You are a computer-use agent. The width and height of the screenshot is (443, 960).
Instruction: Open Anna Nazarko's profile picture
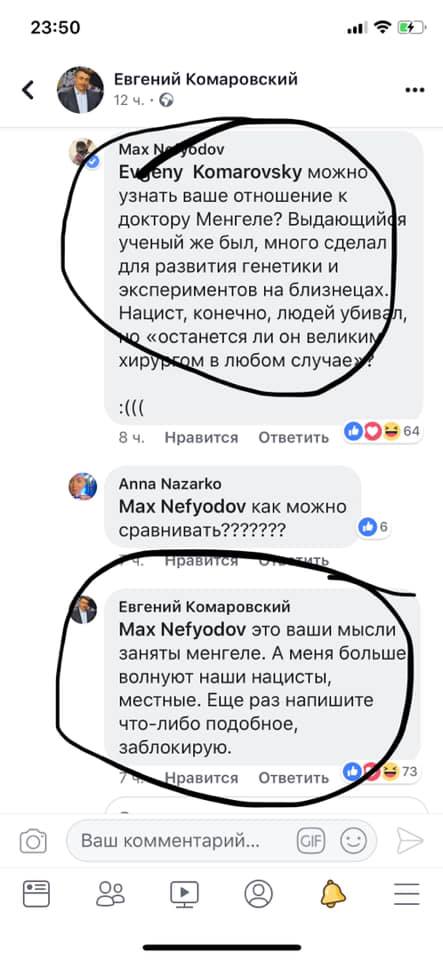[x=83, y=487]
